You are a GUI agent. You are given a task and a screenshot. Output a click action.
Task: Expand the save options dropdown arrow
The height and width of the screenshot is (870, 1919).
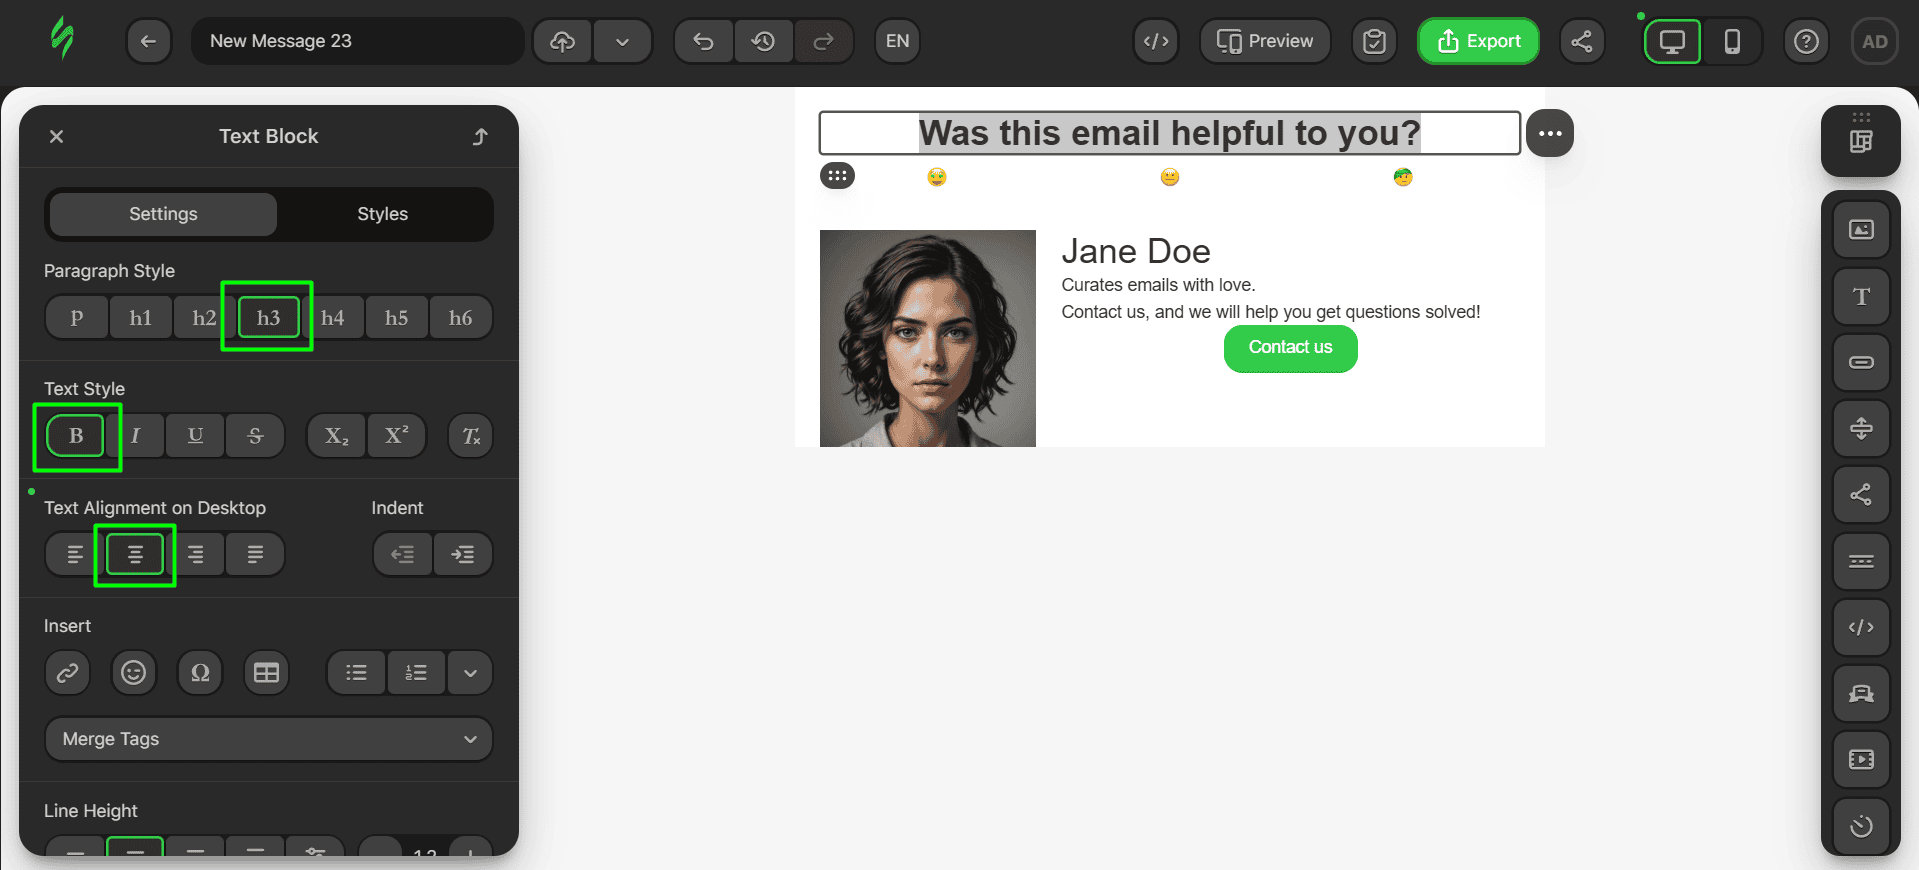tap(622, 41)
